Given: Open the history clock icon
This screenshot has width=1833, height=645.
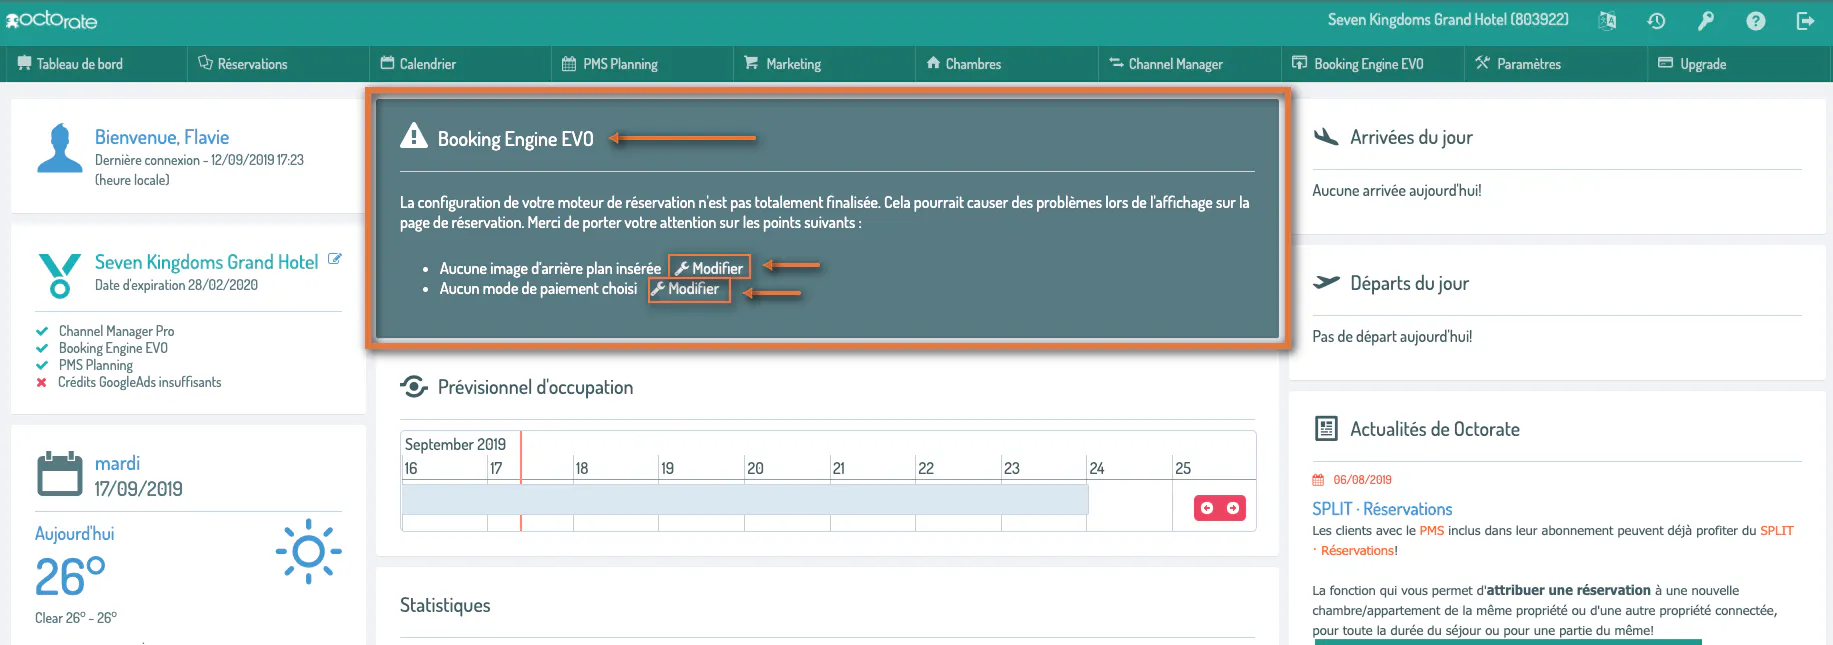Looking at the screenshot, I should tap(1656, 21).
